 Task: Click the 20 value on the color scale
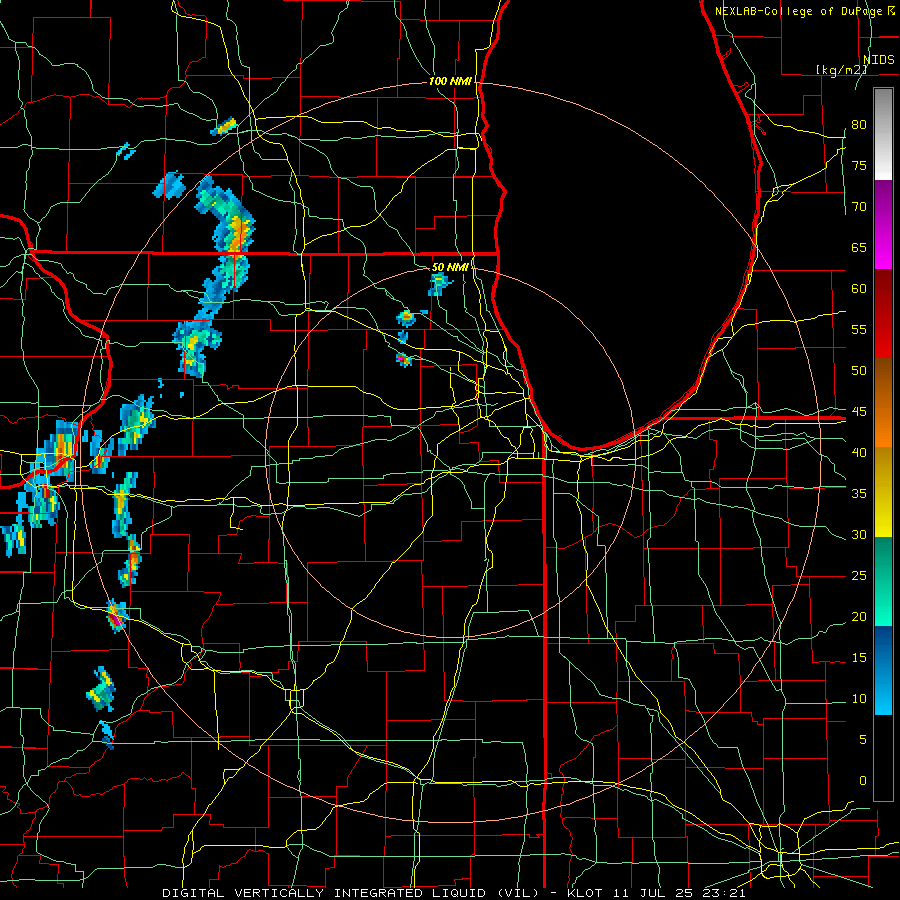859,616
